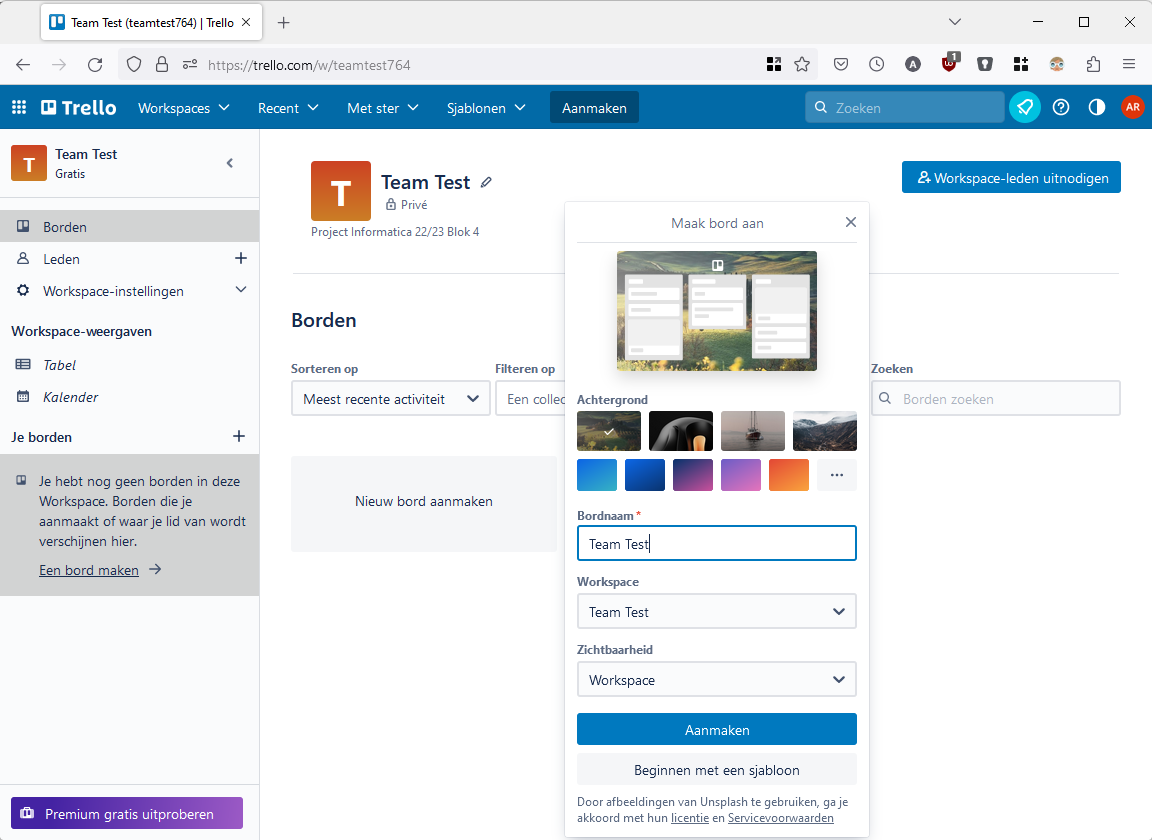Add a member with Leden plus icon
Viewport: 1152px width, 840px height.
(x=240, y=259)
